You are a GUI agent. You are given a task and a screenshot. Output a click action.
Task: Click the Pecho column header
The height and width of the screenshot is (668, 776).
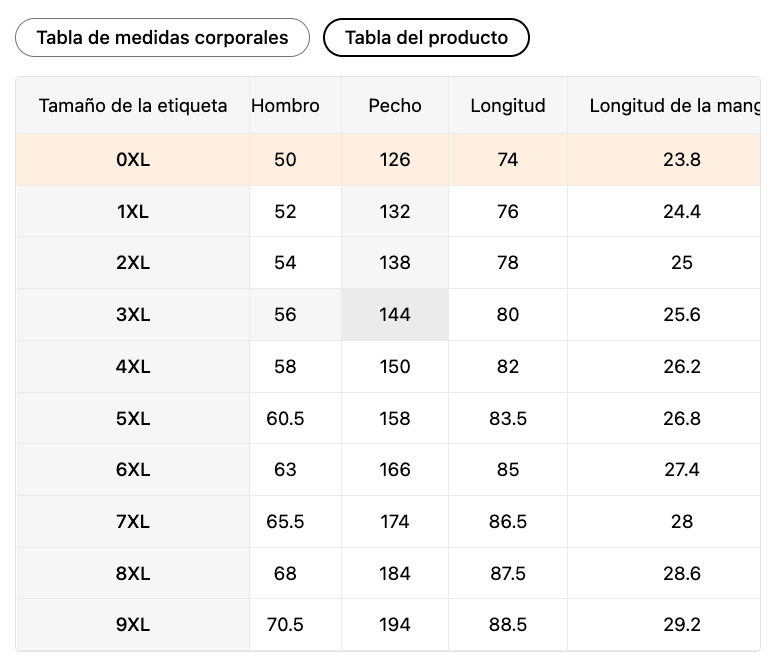pos(395,105)
